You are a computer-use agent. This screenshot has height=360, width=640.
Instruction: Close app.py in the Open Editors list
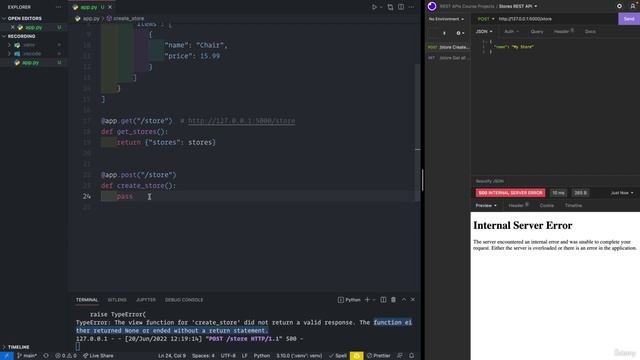point(13,27)
